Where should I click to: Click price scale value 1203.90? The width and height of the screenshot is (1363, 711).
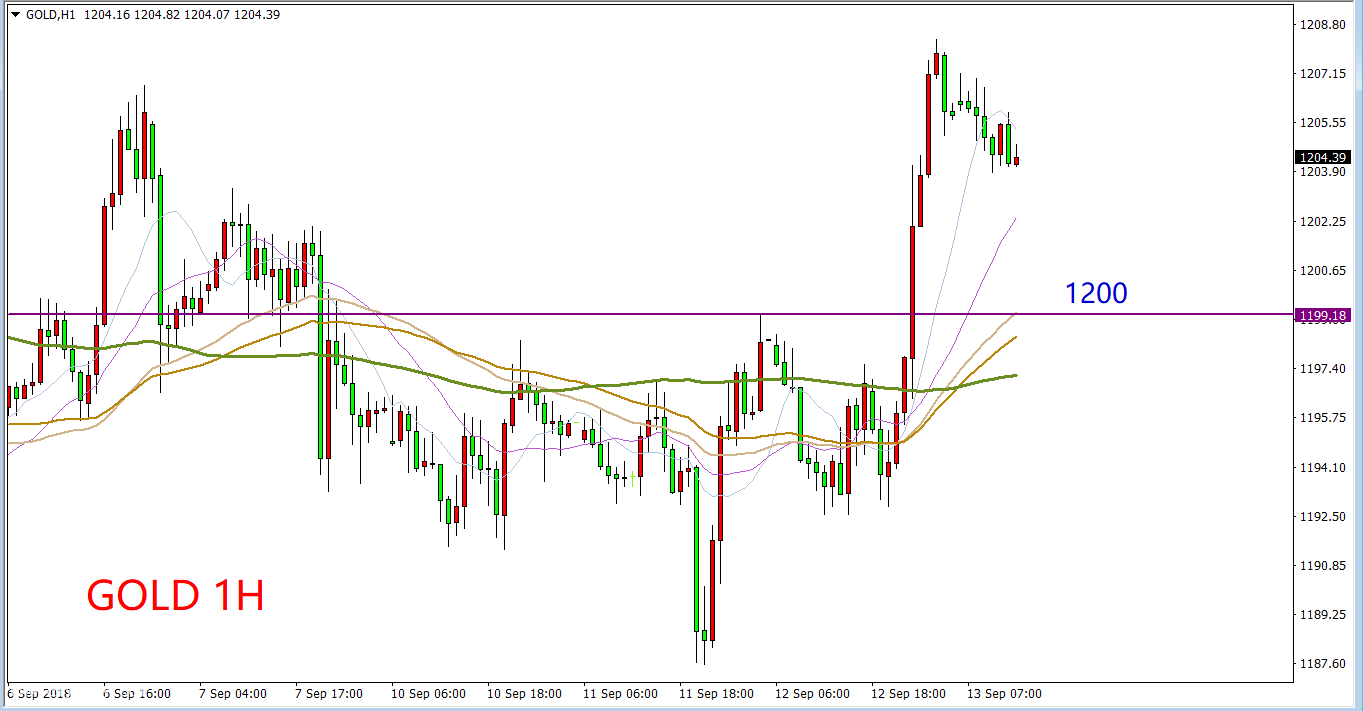click(x=1323, y=172)
